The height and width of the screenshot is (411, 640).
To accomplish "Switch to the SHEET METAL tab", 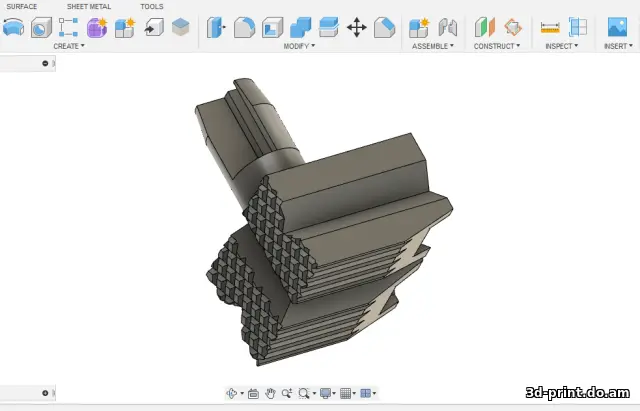I will [89, 7].
